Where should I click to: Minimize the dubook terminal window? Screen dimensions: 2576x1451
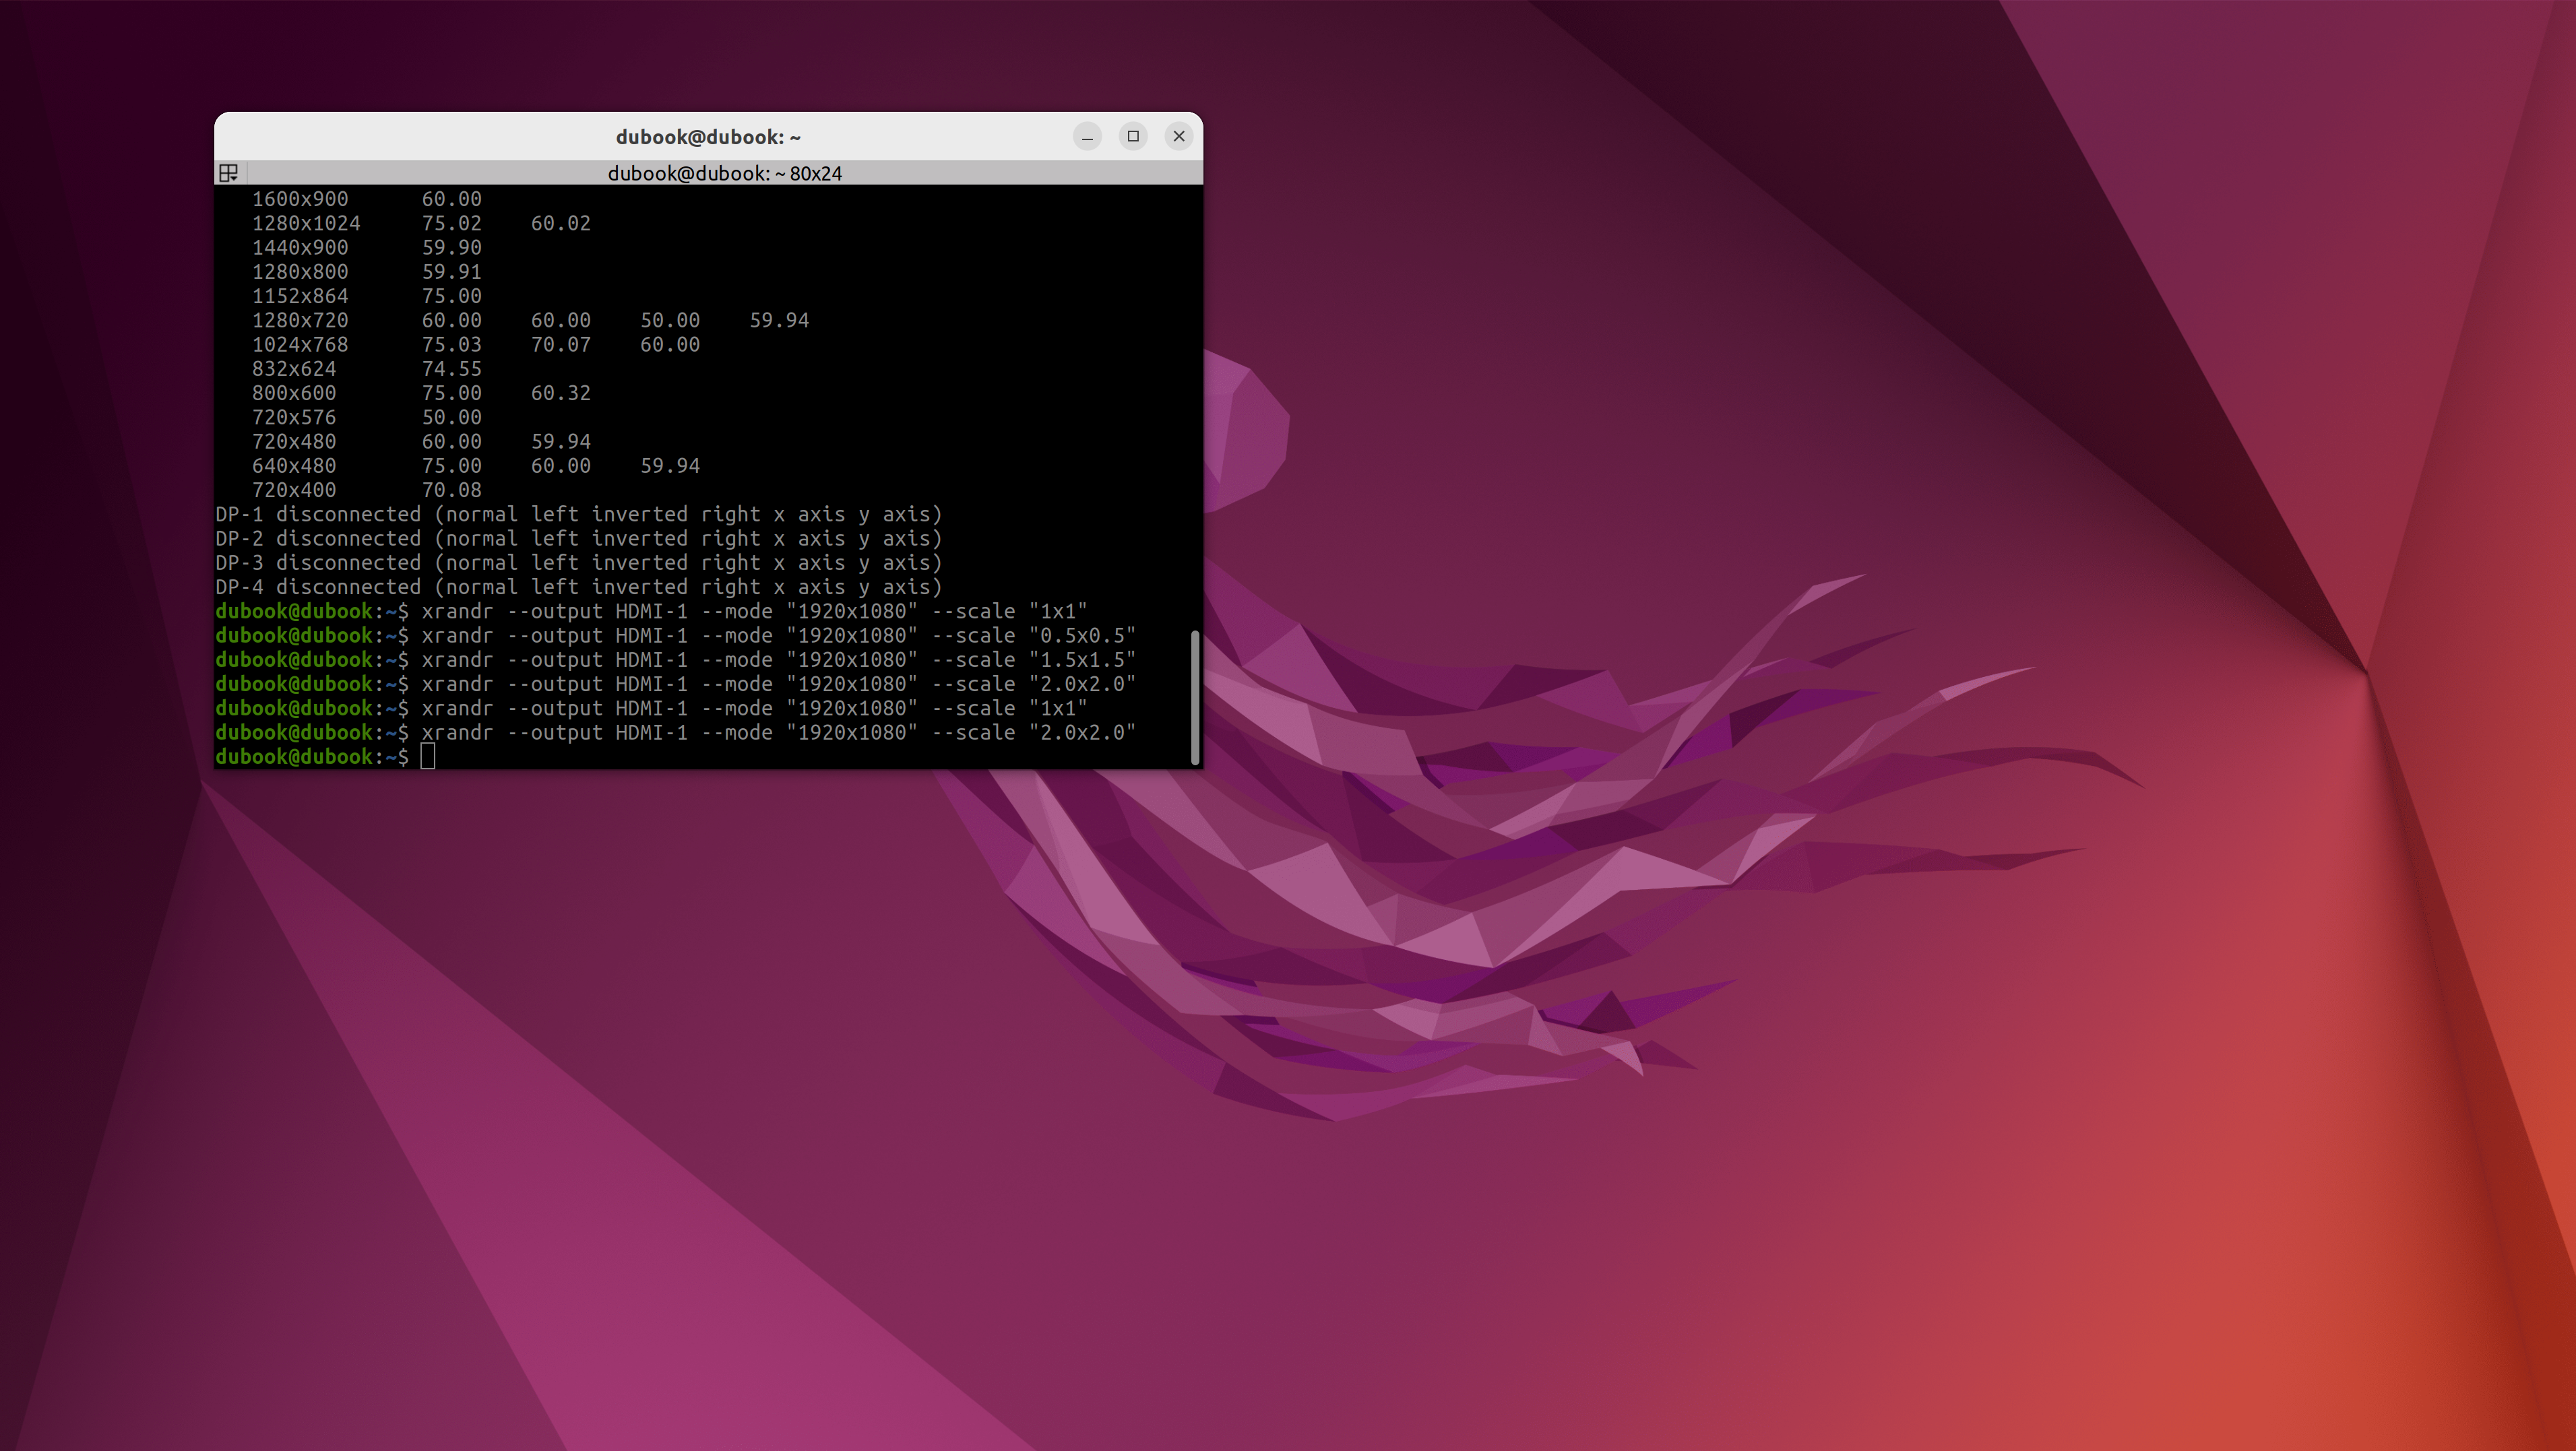tap(1087, 137)
